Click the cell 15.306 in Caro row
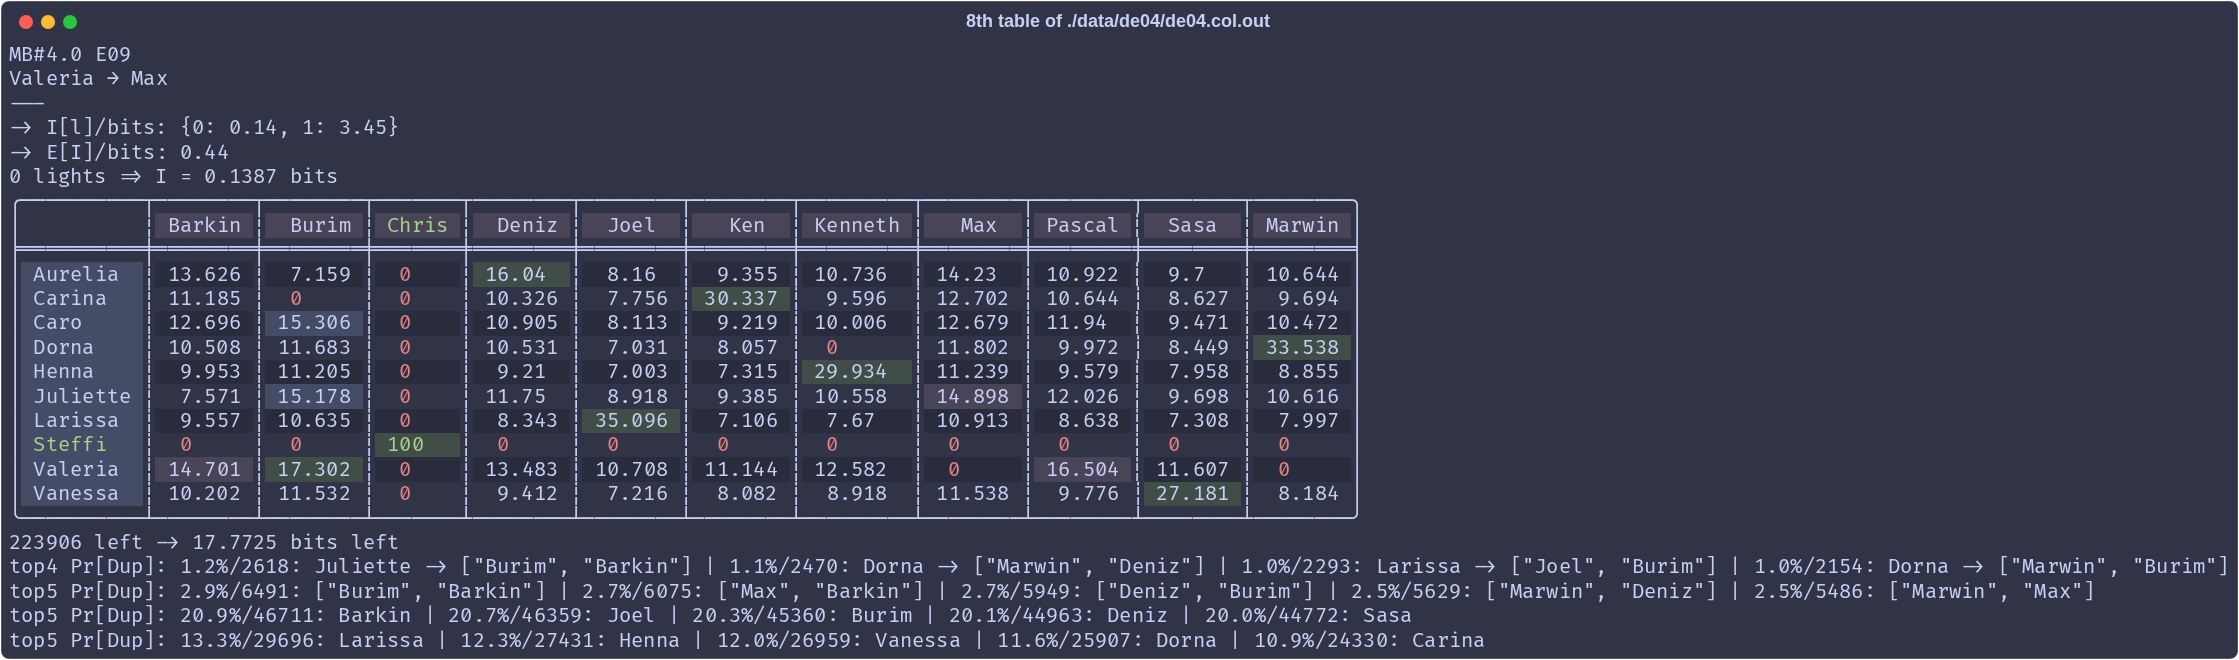The image size is (2239, 660). [x=314, y=322]
